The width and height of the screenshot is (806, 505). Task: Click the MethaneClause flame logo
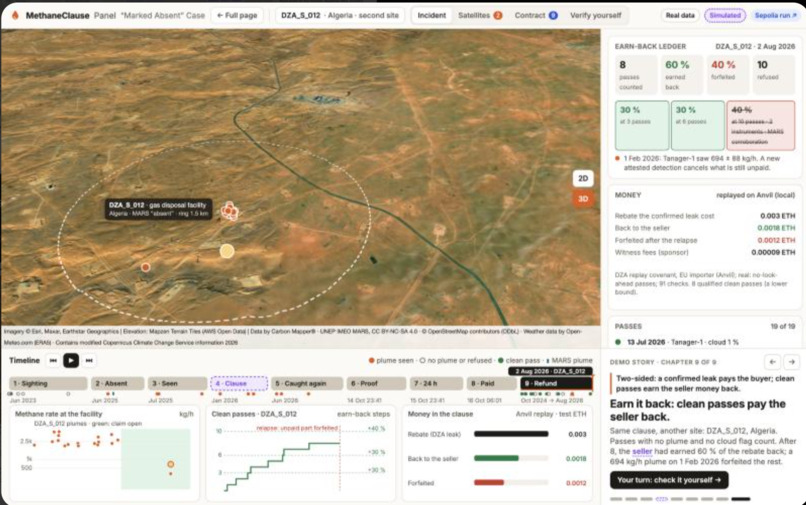(x=15, y=15)
